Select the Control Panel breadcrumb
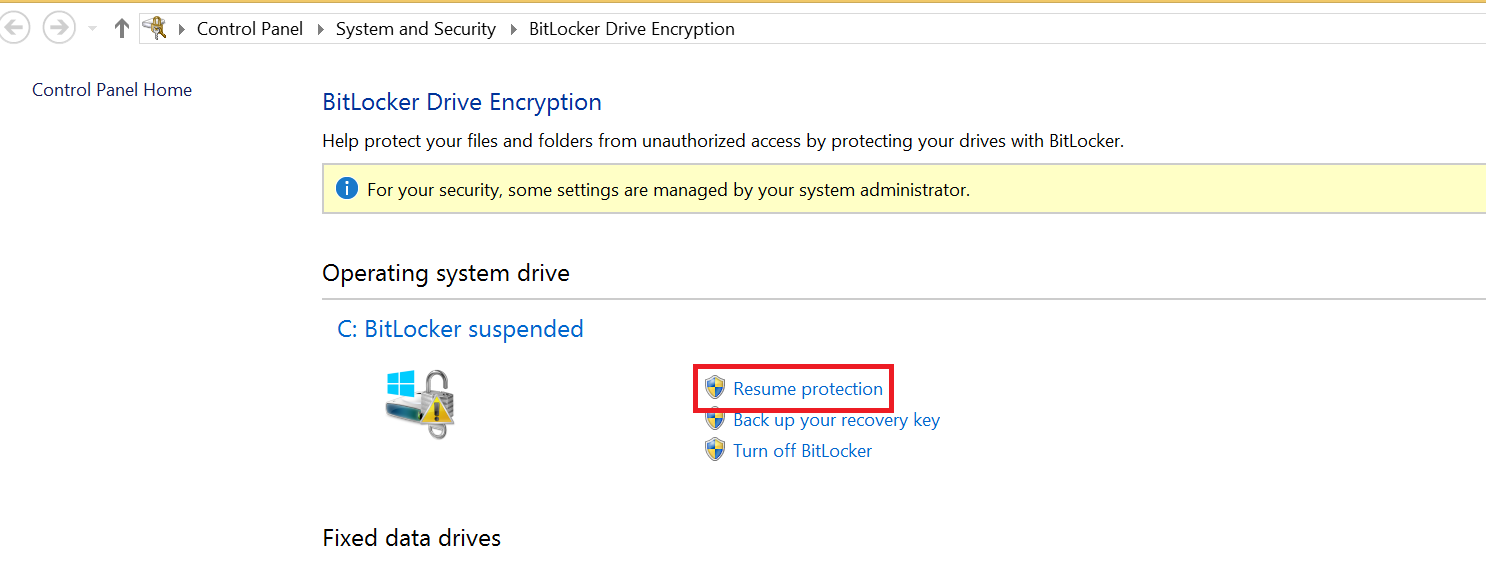Screen dimensions: 1486x563 click(250, 29)
